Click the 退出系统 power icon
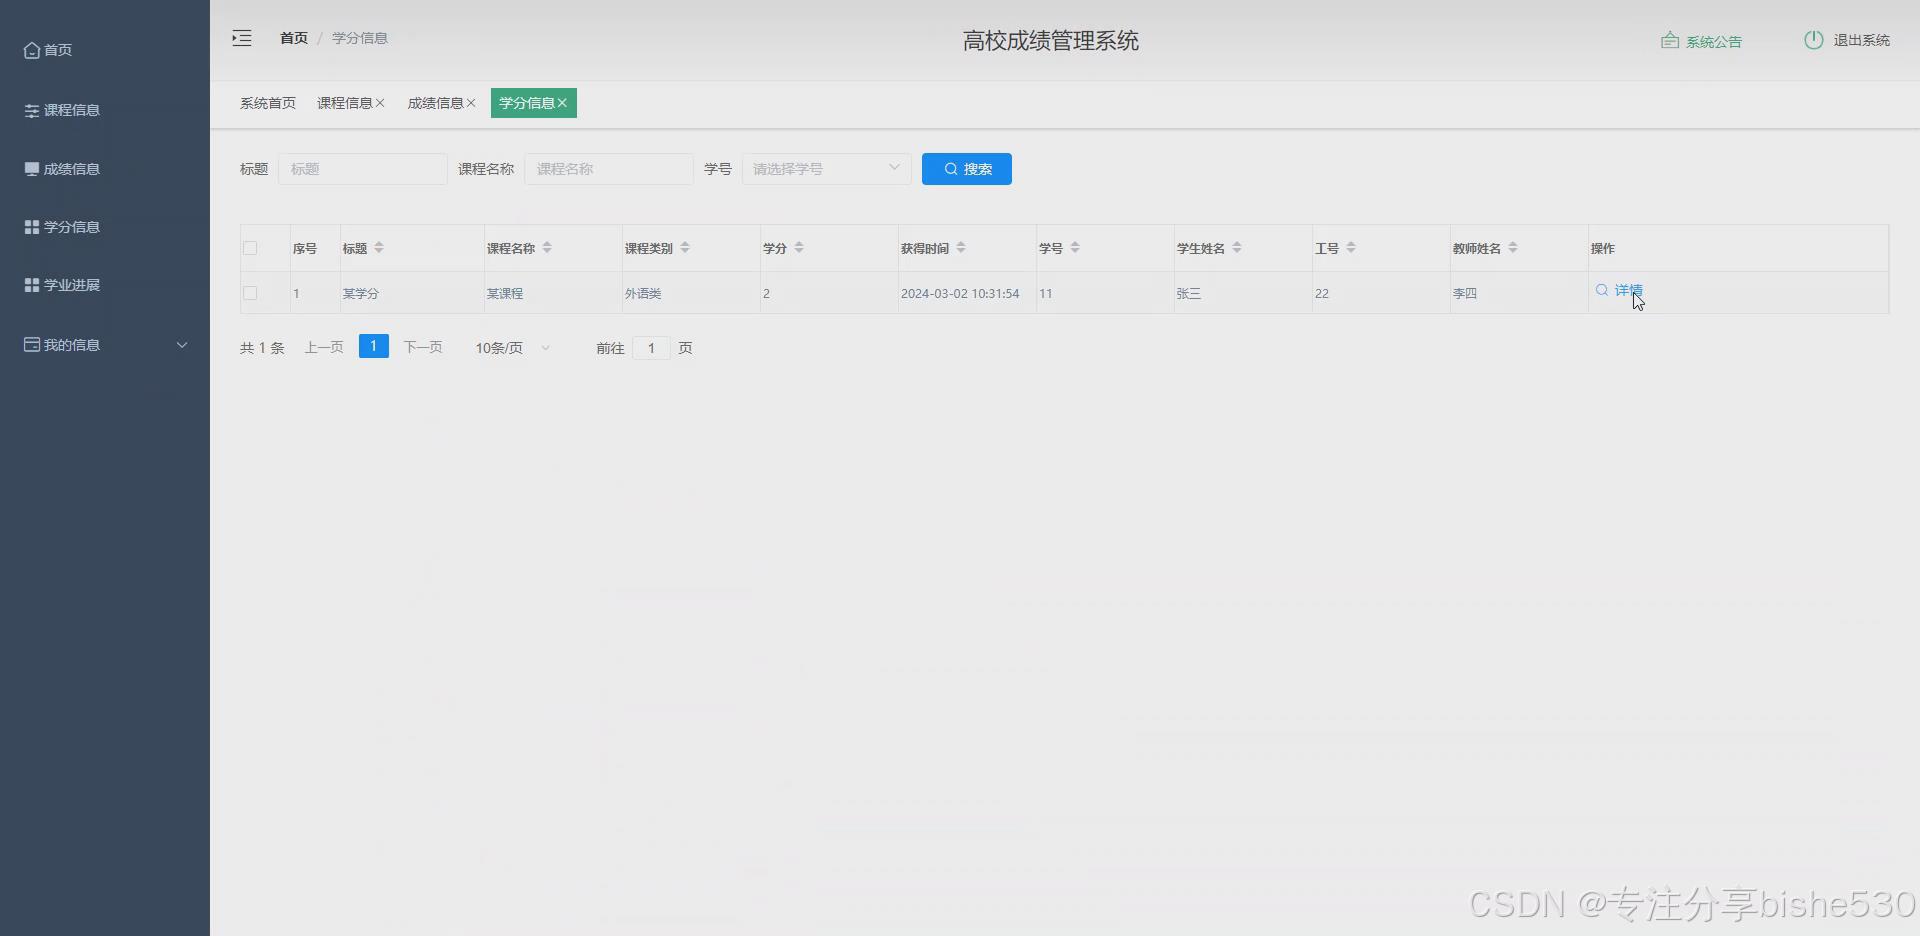1920x936 pixels. coord(1814,40)
